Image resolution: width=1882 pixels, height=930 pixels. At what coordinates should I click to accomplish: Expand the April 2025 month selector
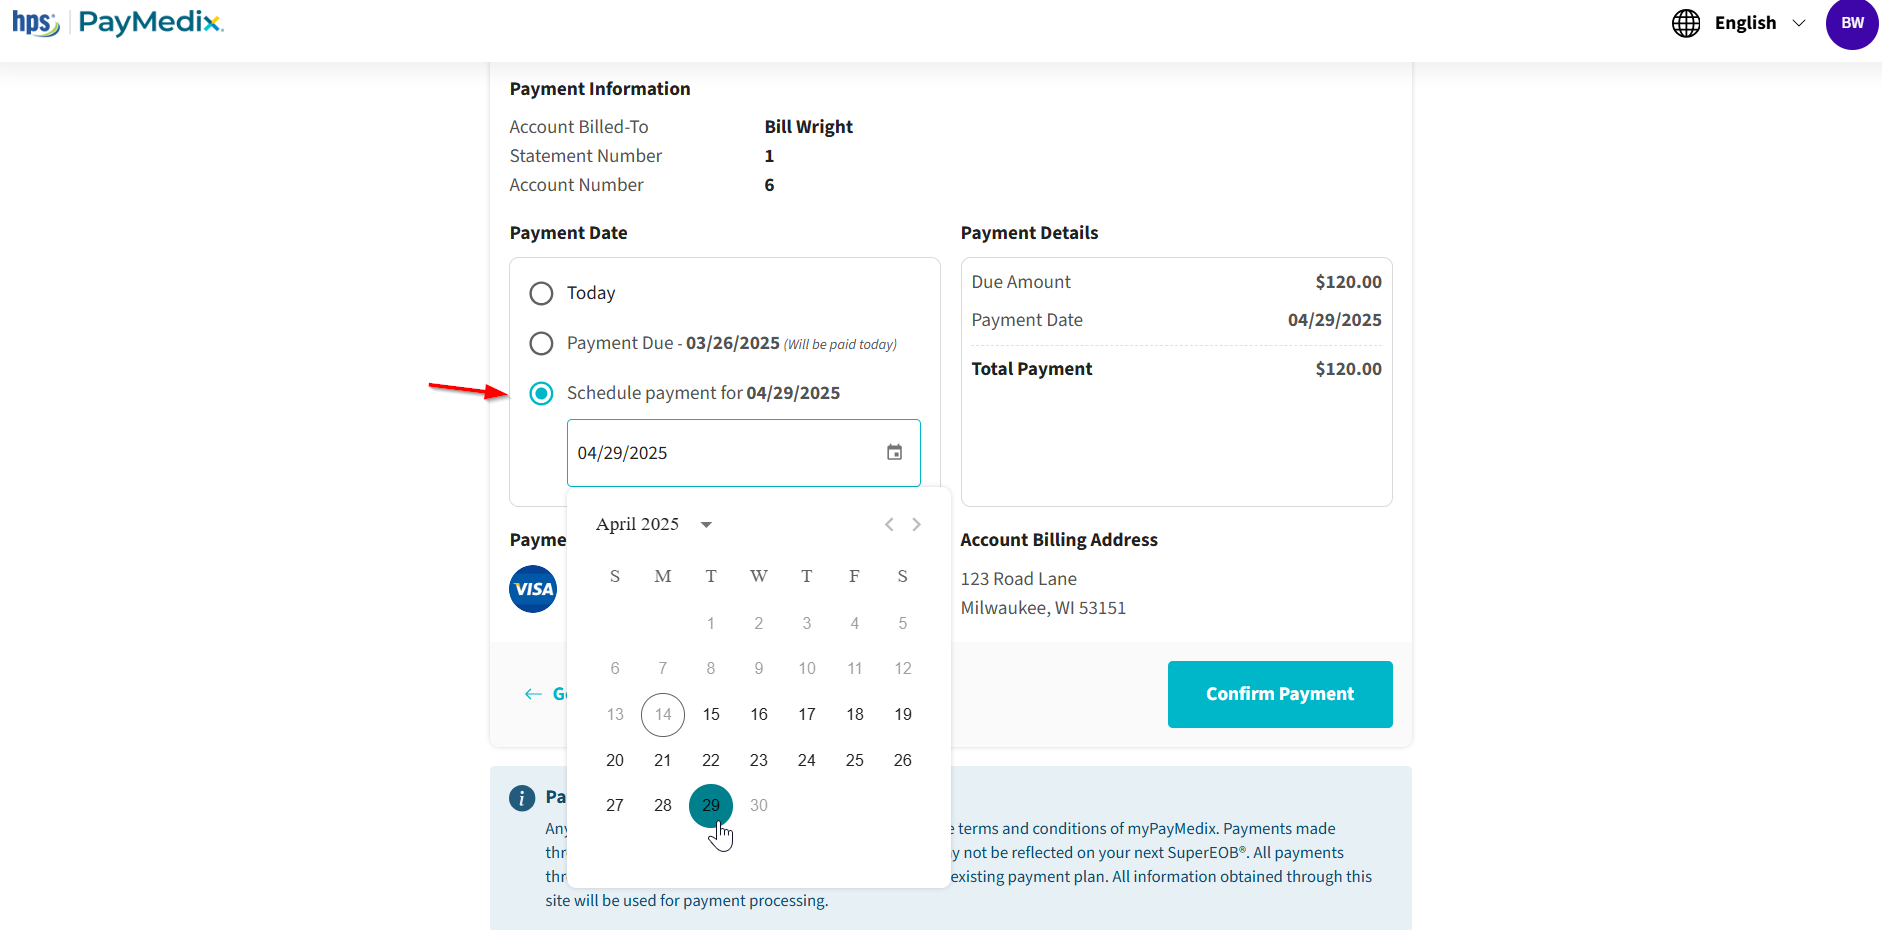tap(706, 525)
